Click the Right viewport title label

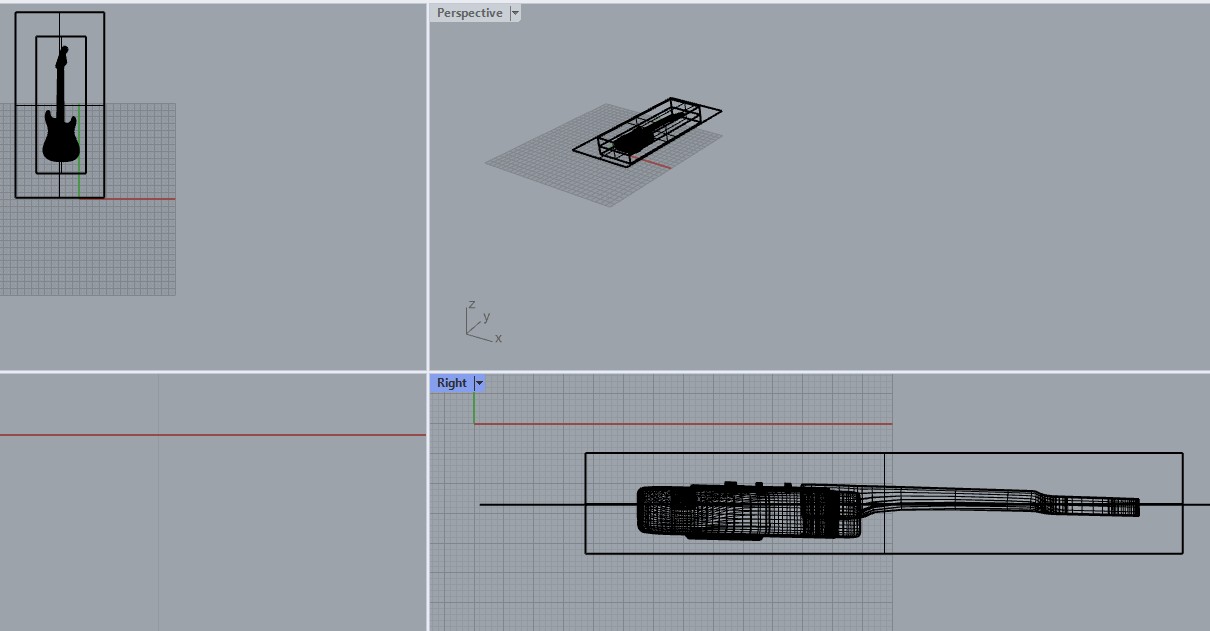[451, 383]
